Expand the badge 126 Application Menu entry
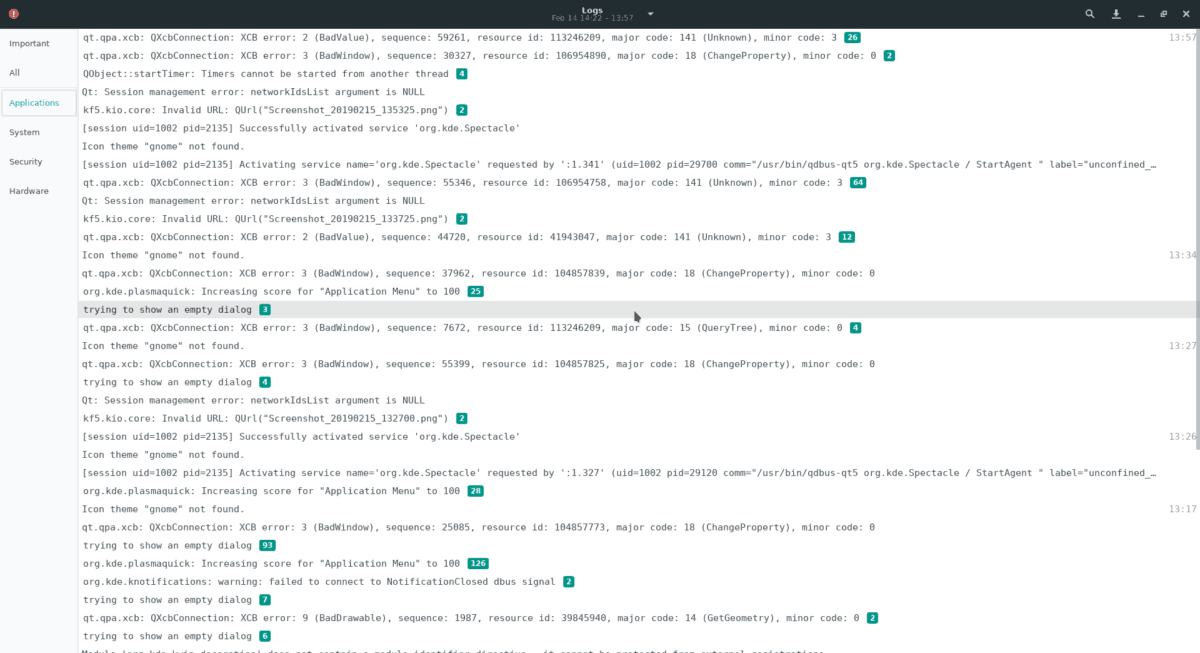The width and height of the screenshot is (1200, 653). (639, 563)
